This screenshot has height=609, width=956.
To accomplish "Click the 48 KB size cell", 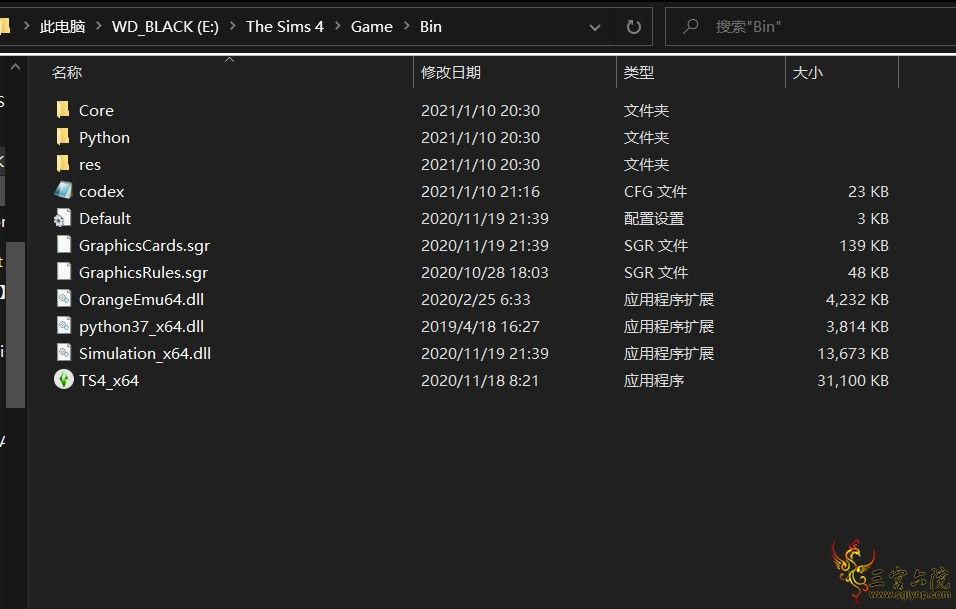I will tap(868, 272).
